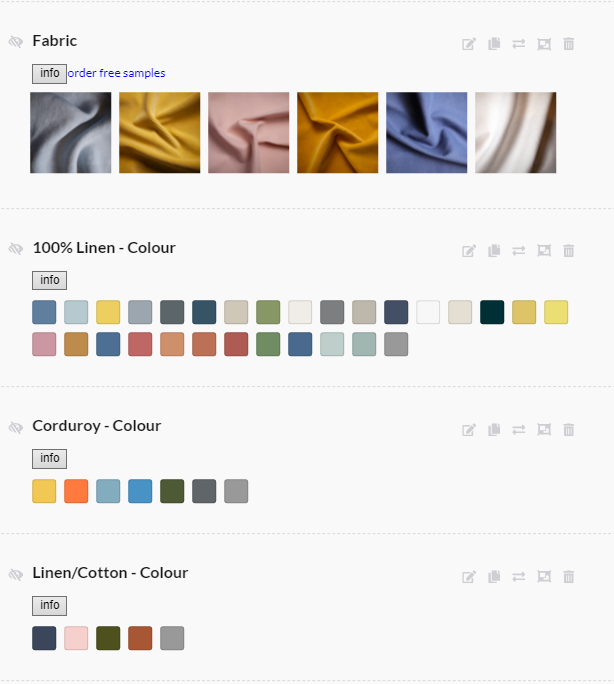Click the edit icon for Fabric section
The width and height of the screenshot is (614, 684).
[x=469, y=44]
